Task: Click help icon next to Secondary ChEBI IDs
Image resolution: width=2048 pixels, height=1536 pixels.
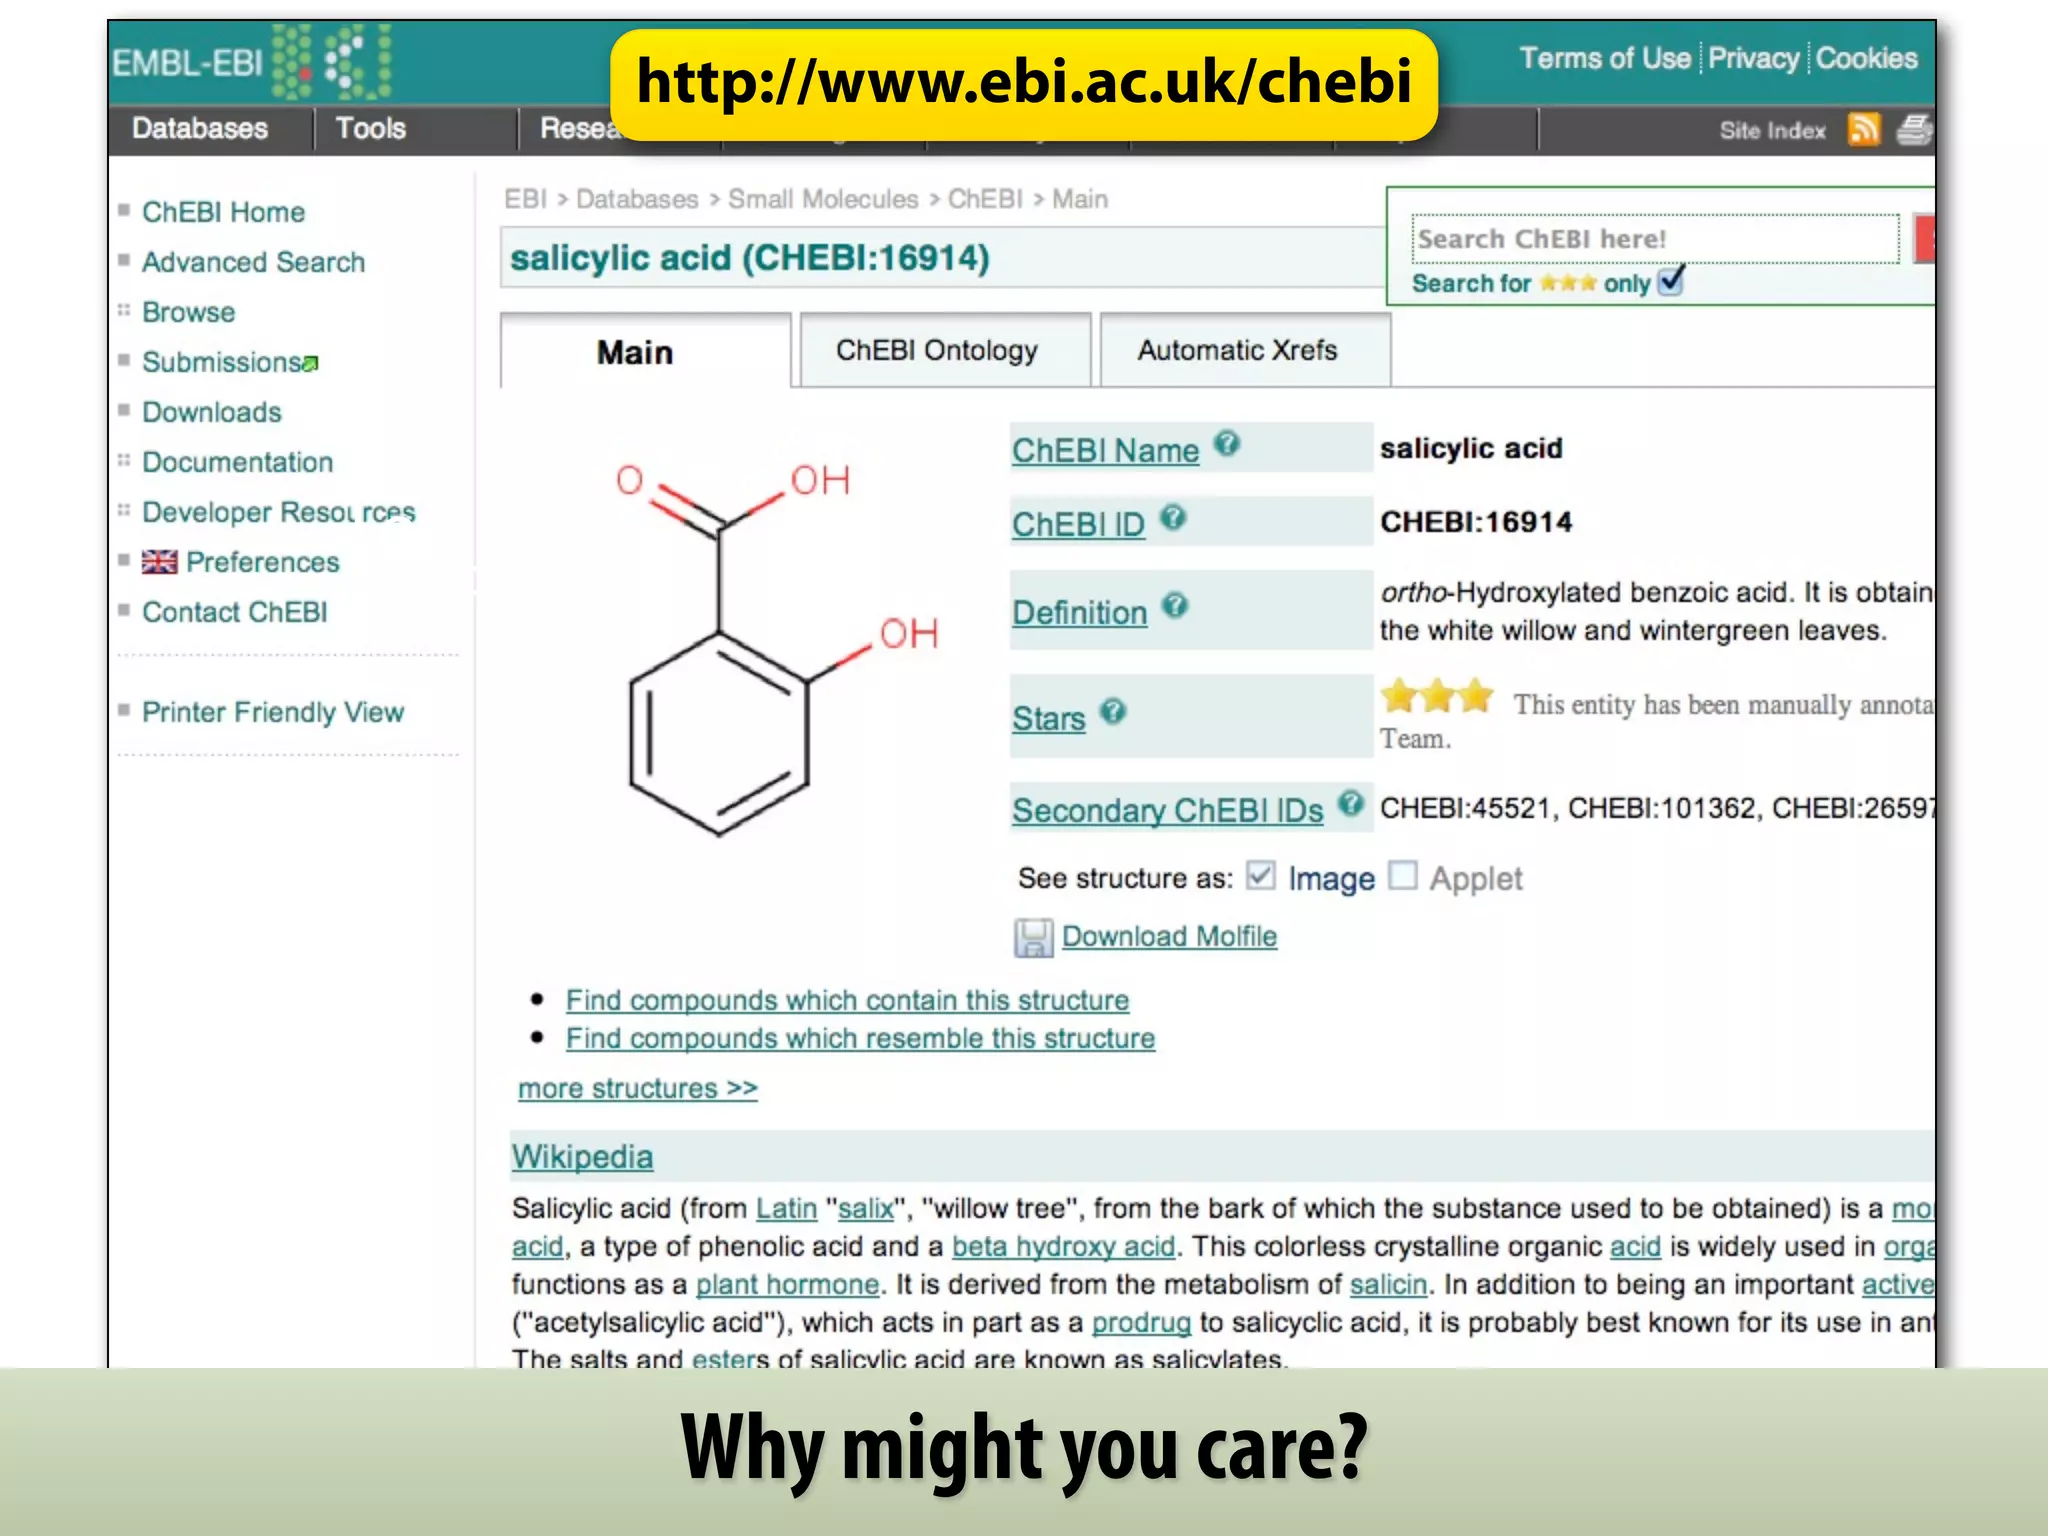Action: (1351, 803)
